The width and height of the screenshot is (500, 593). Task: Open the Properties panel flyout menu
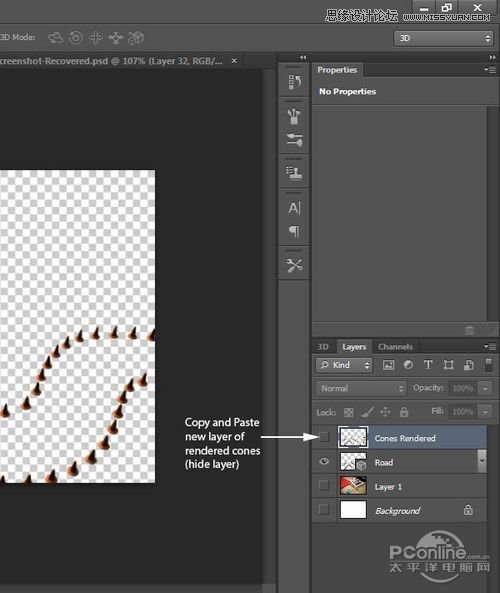[x=490, y=70]
